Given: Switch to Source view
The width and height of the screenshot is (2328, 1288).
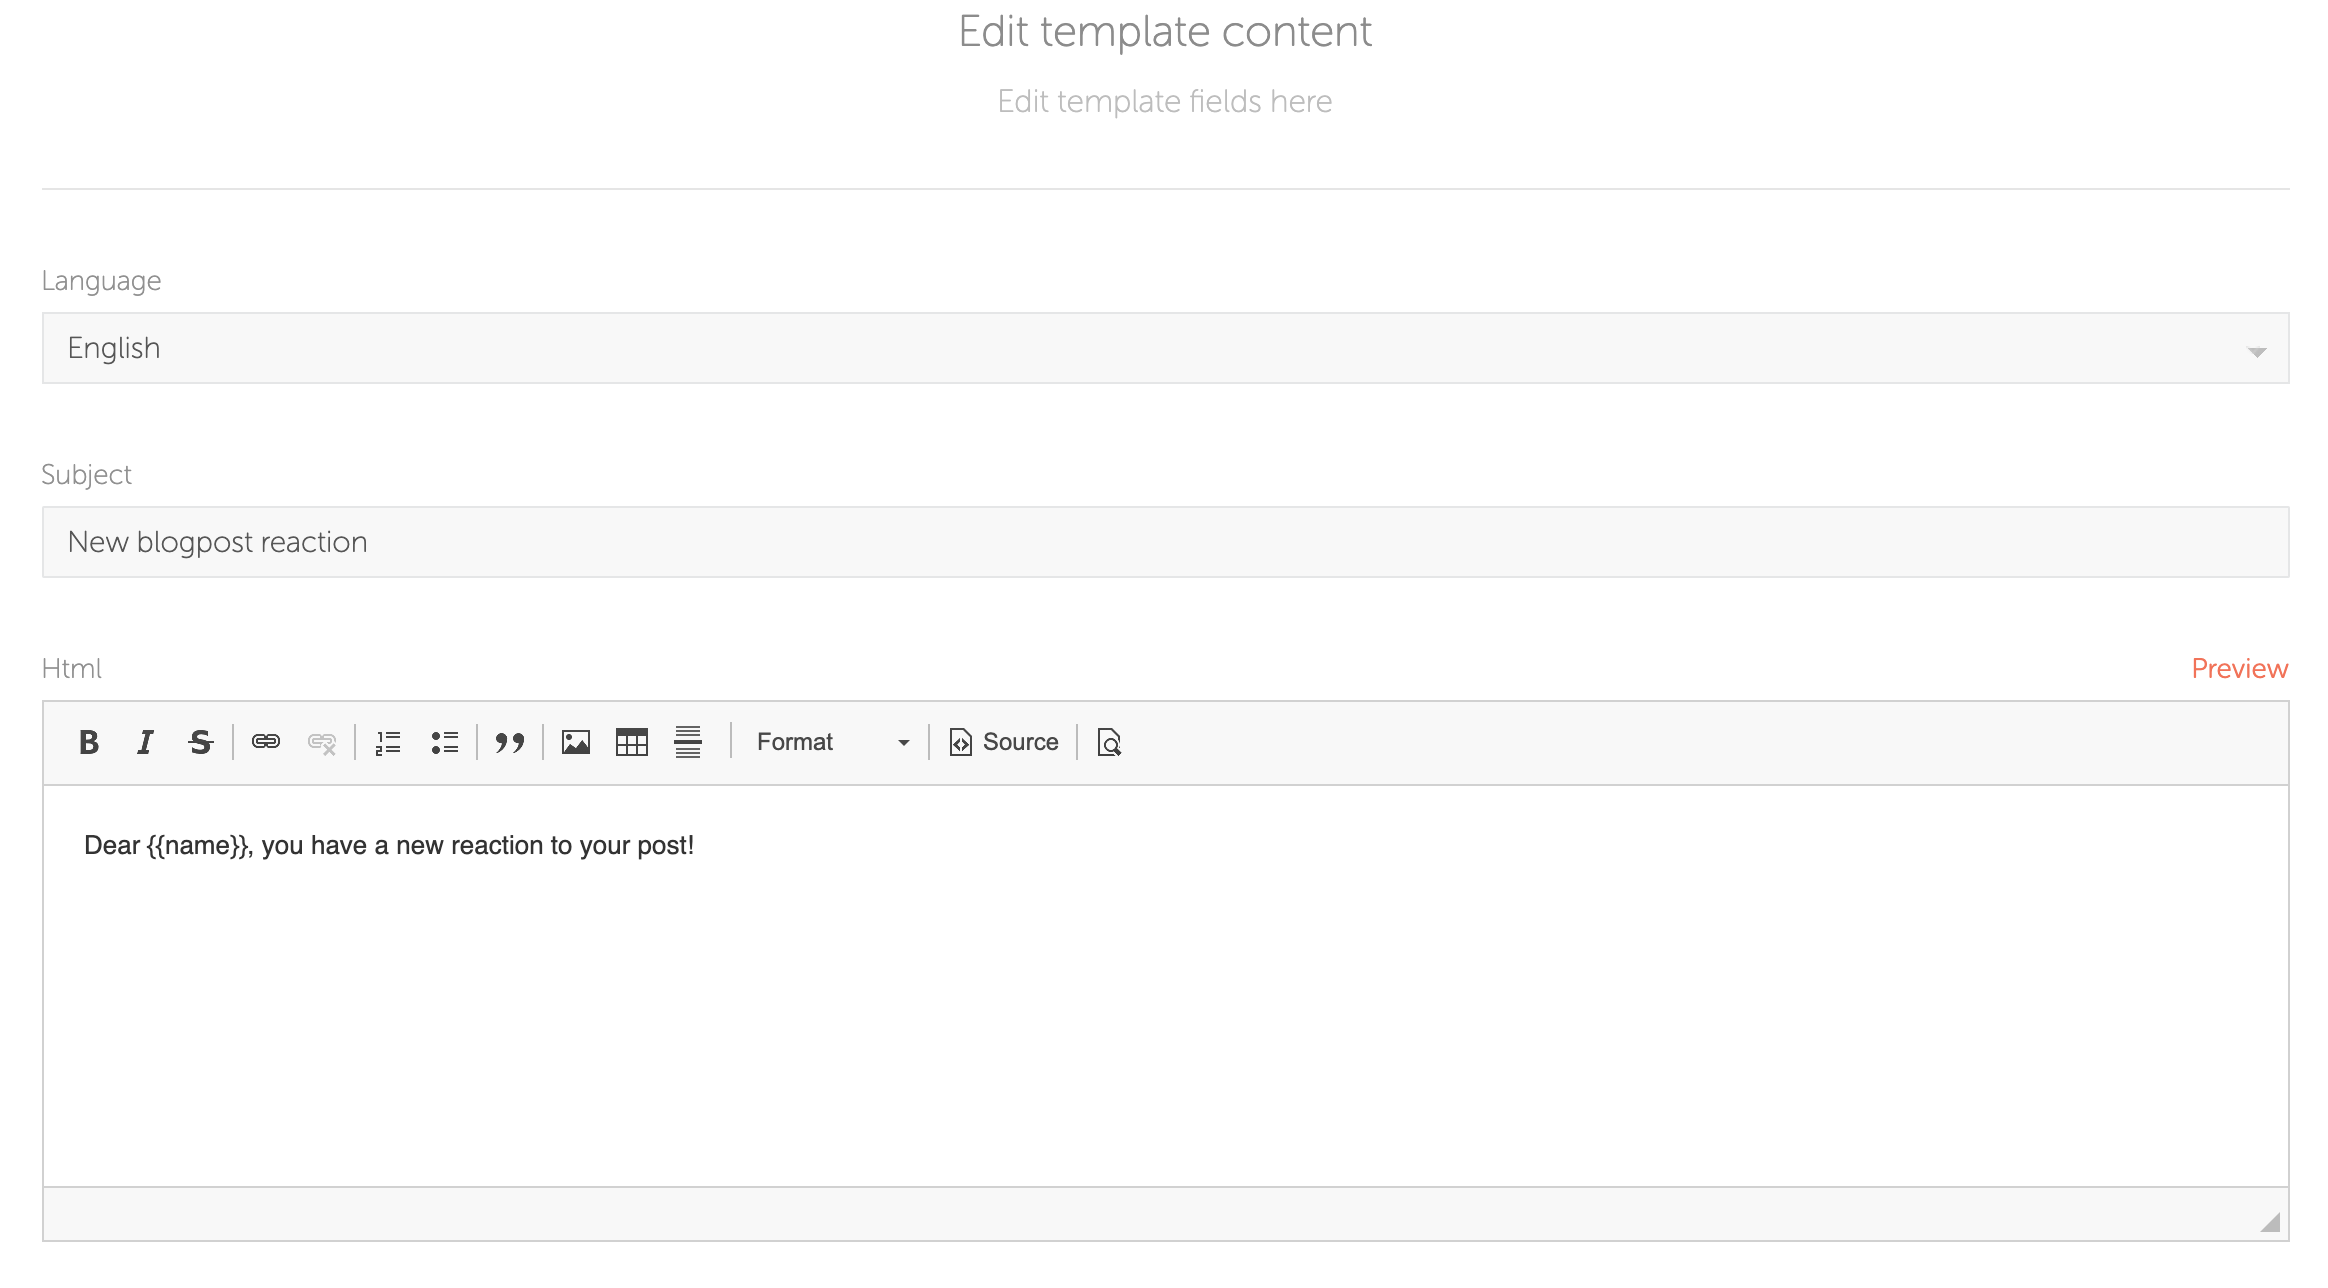Looking at the screenshot, I should click(x=1004, y=742).
